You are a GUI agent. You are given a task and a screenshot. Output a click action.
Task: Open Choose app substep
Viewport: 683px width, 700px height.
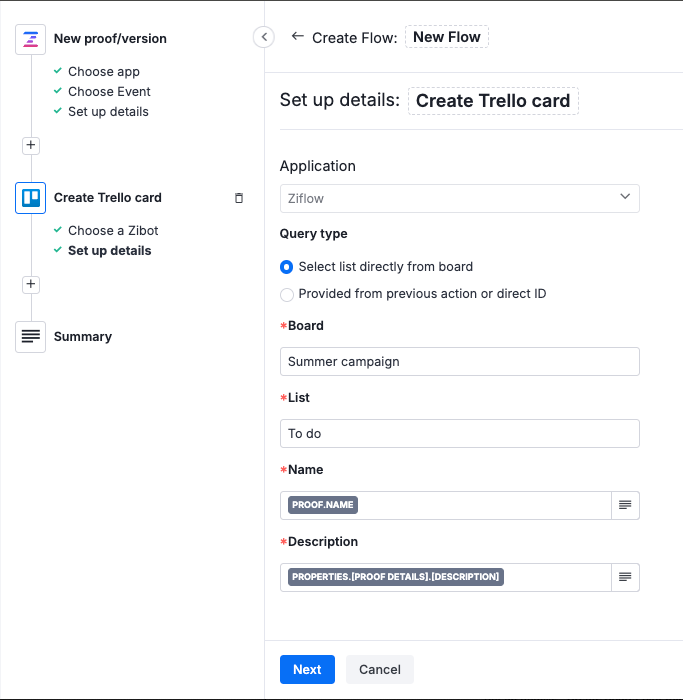104,71
